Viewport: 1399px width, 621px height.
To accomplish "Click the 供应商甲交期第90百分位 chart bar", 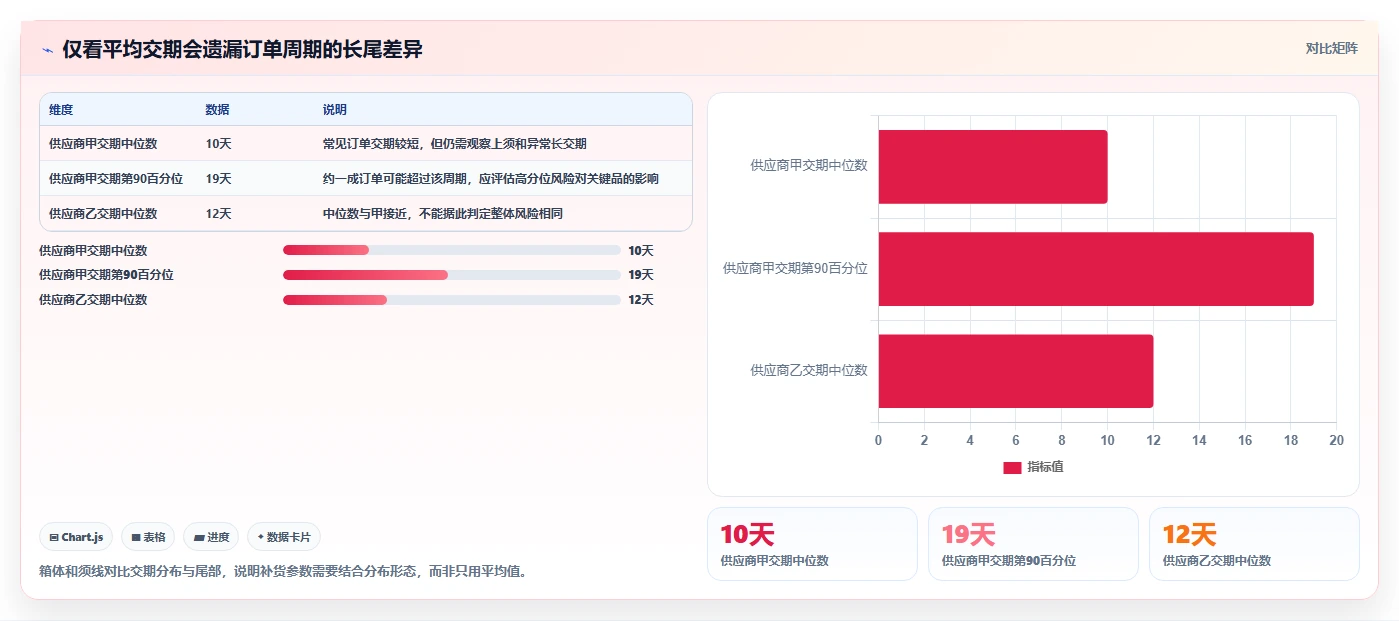I will 1096,268.
